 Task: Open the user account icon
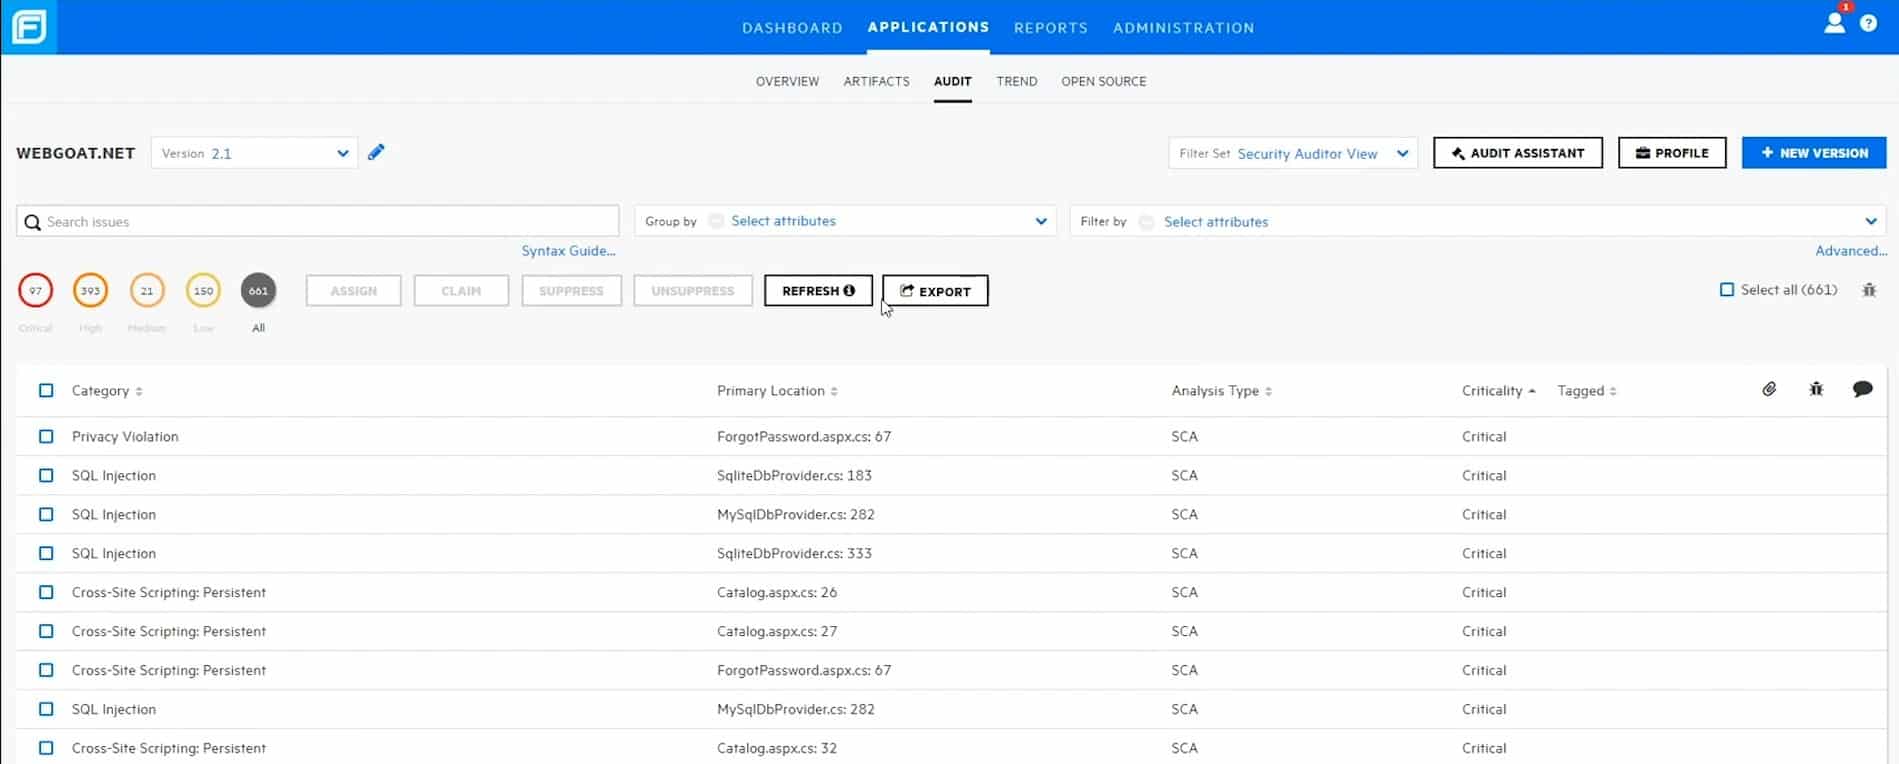point(1834,23)
